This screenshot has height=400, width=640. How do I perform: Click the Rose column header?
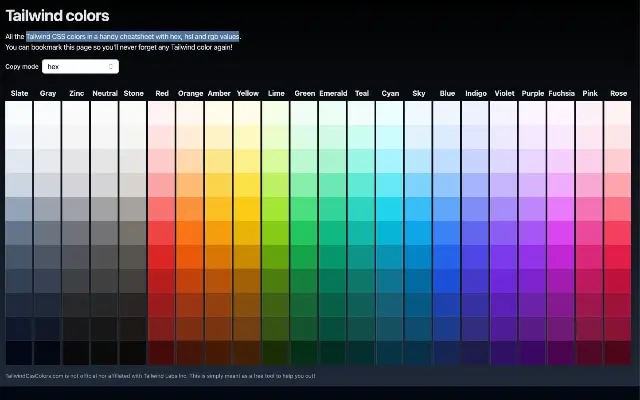click(x=618, y=93)
